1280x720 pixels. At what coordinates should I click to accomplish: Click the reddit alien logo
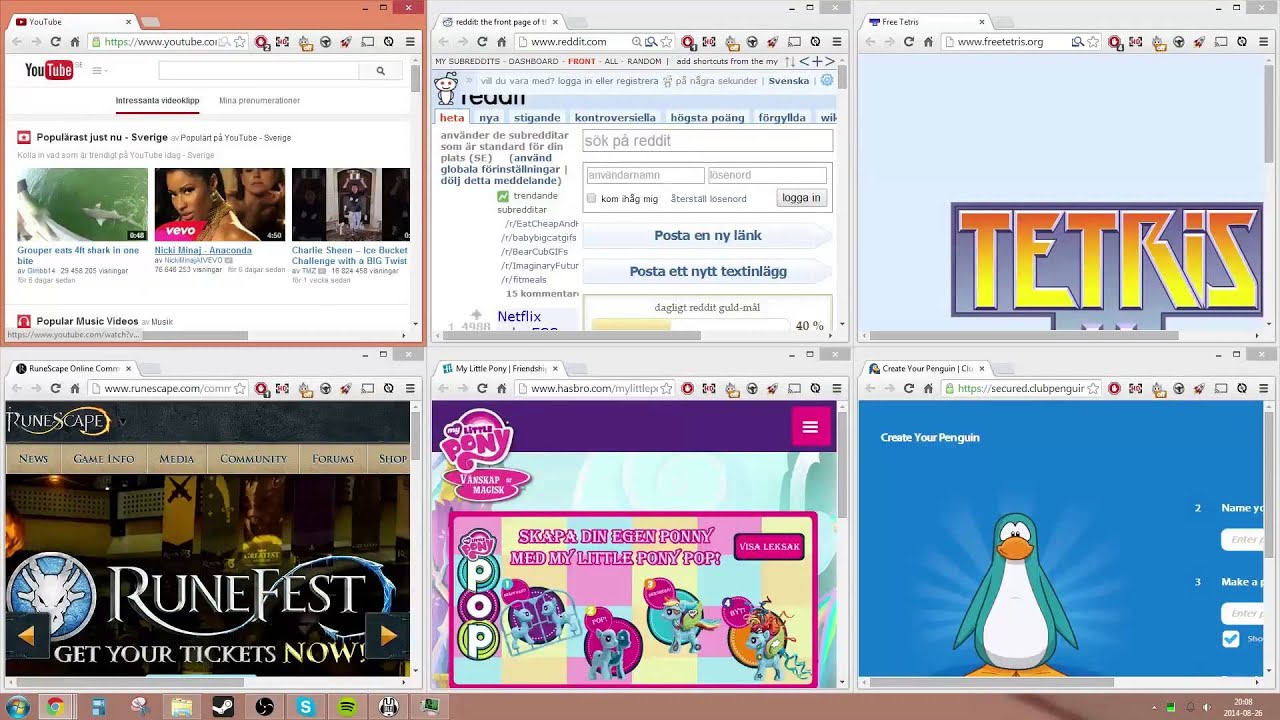tap(446, 90)
